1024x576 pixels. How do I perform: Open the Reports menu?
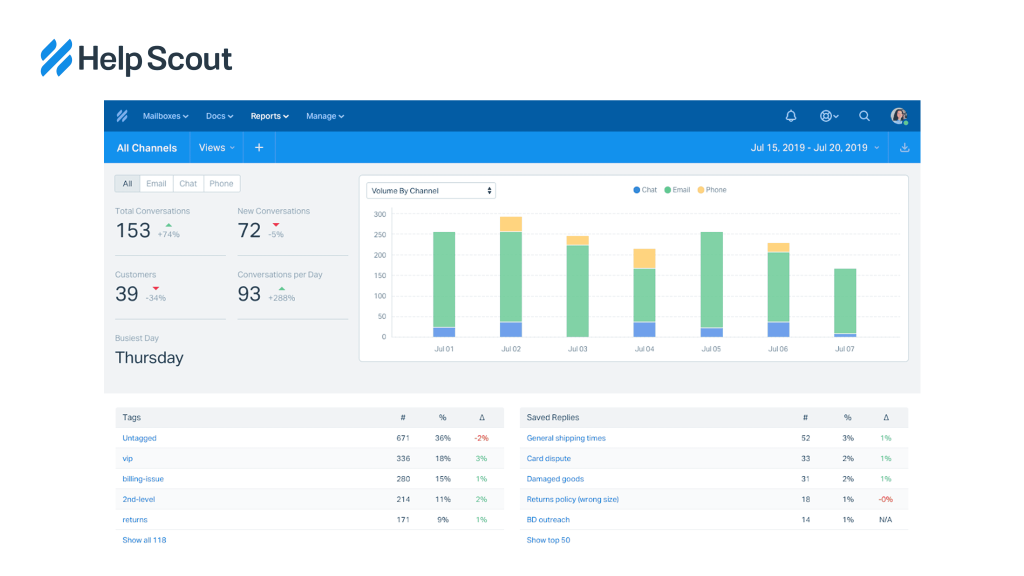(x=269, y=116)
